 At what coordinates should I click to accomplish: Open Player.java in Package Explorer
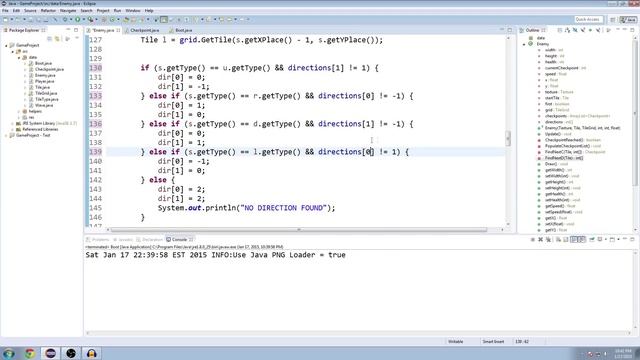point(44,81)
